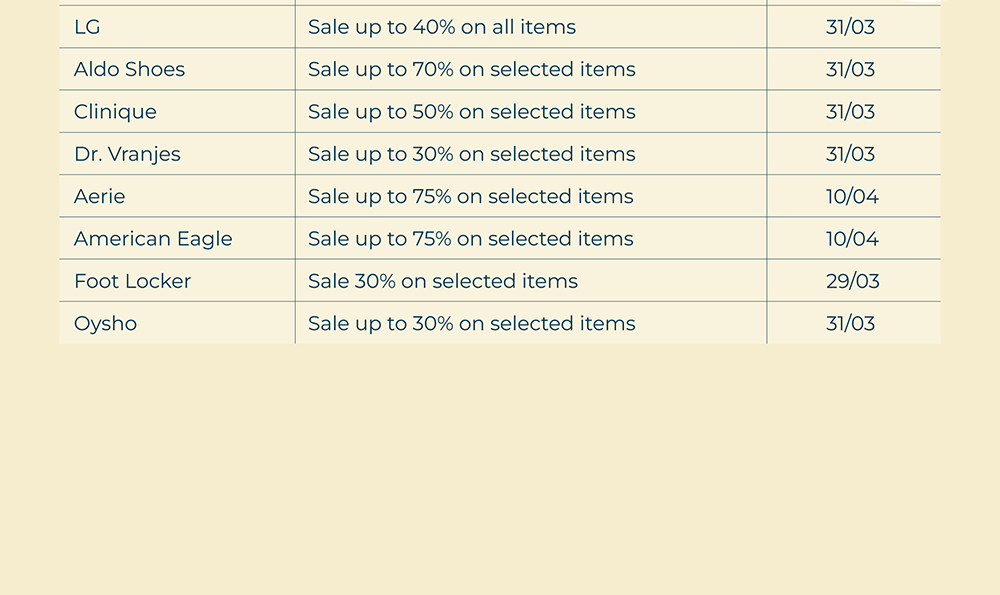Select the 31/03 date in Oysho row
Image resolution: width=1000 pixels, height=595 pixels.
point(850,323)
